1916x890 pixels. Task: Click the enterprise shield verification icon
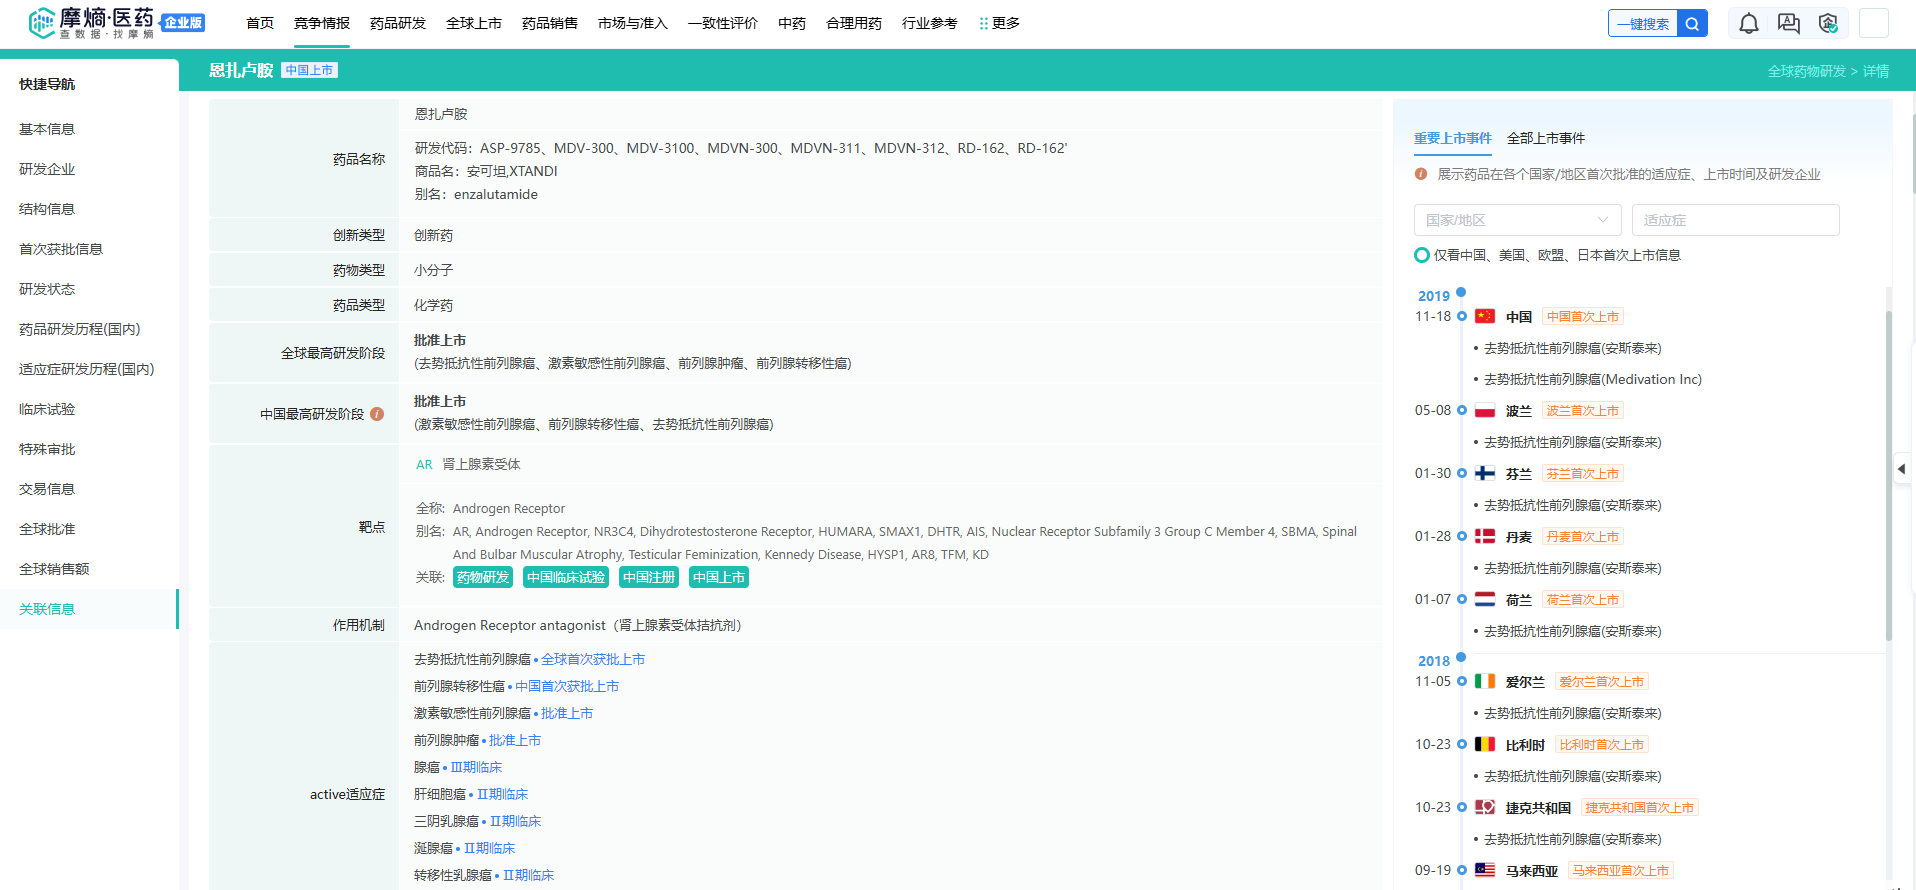click(1828, 23)
